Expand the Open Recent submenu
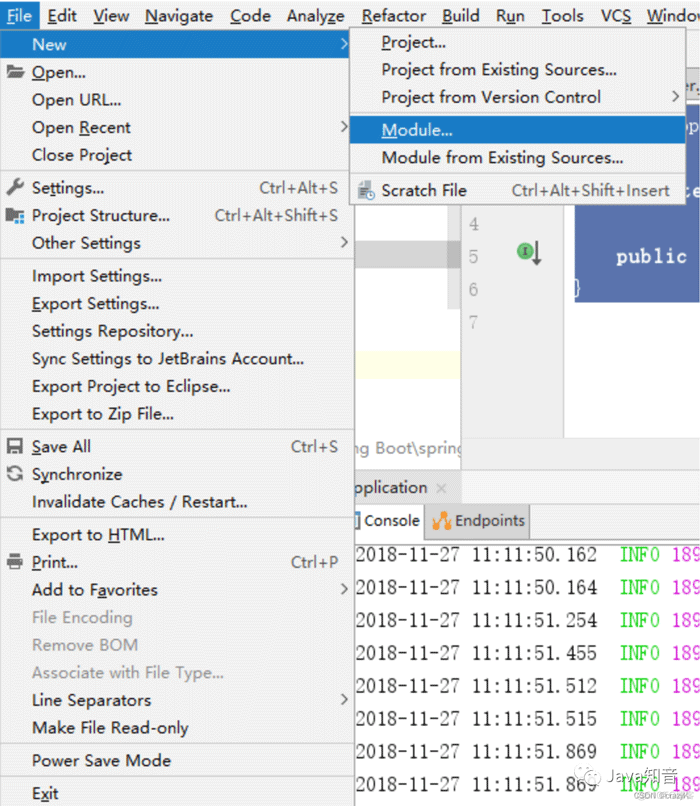The image size is (700, 806). (x=344, y=127)
